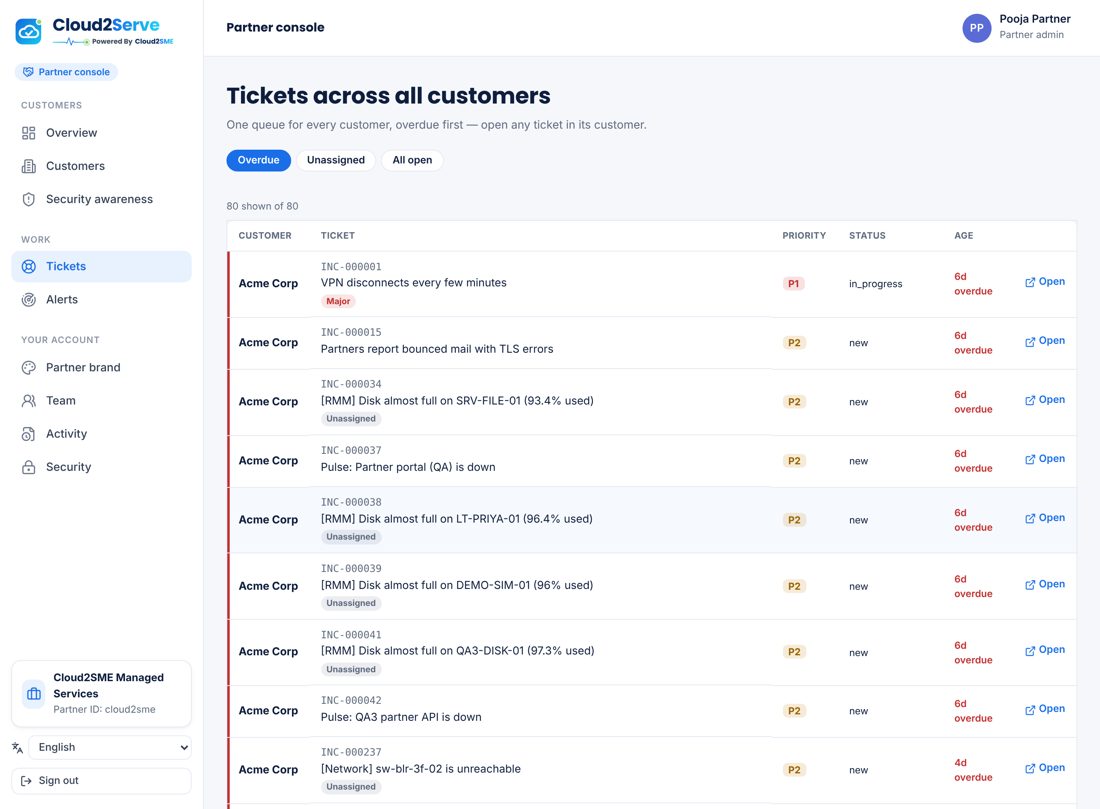This screenshot has width=1100, height=809.
Task: Click Unassigned tag on INC-000038
Action: pyautogui.click(x=351, y=537)
